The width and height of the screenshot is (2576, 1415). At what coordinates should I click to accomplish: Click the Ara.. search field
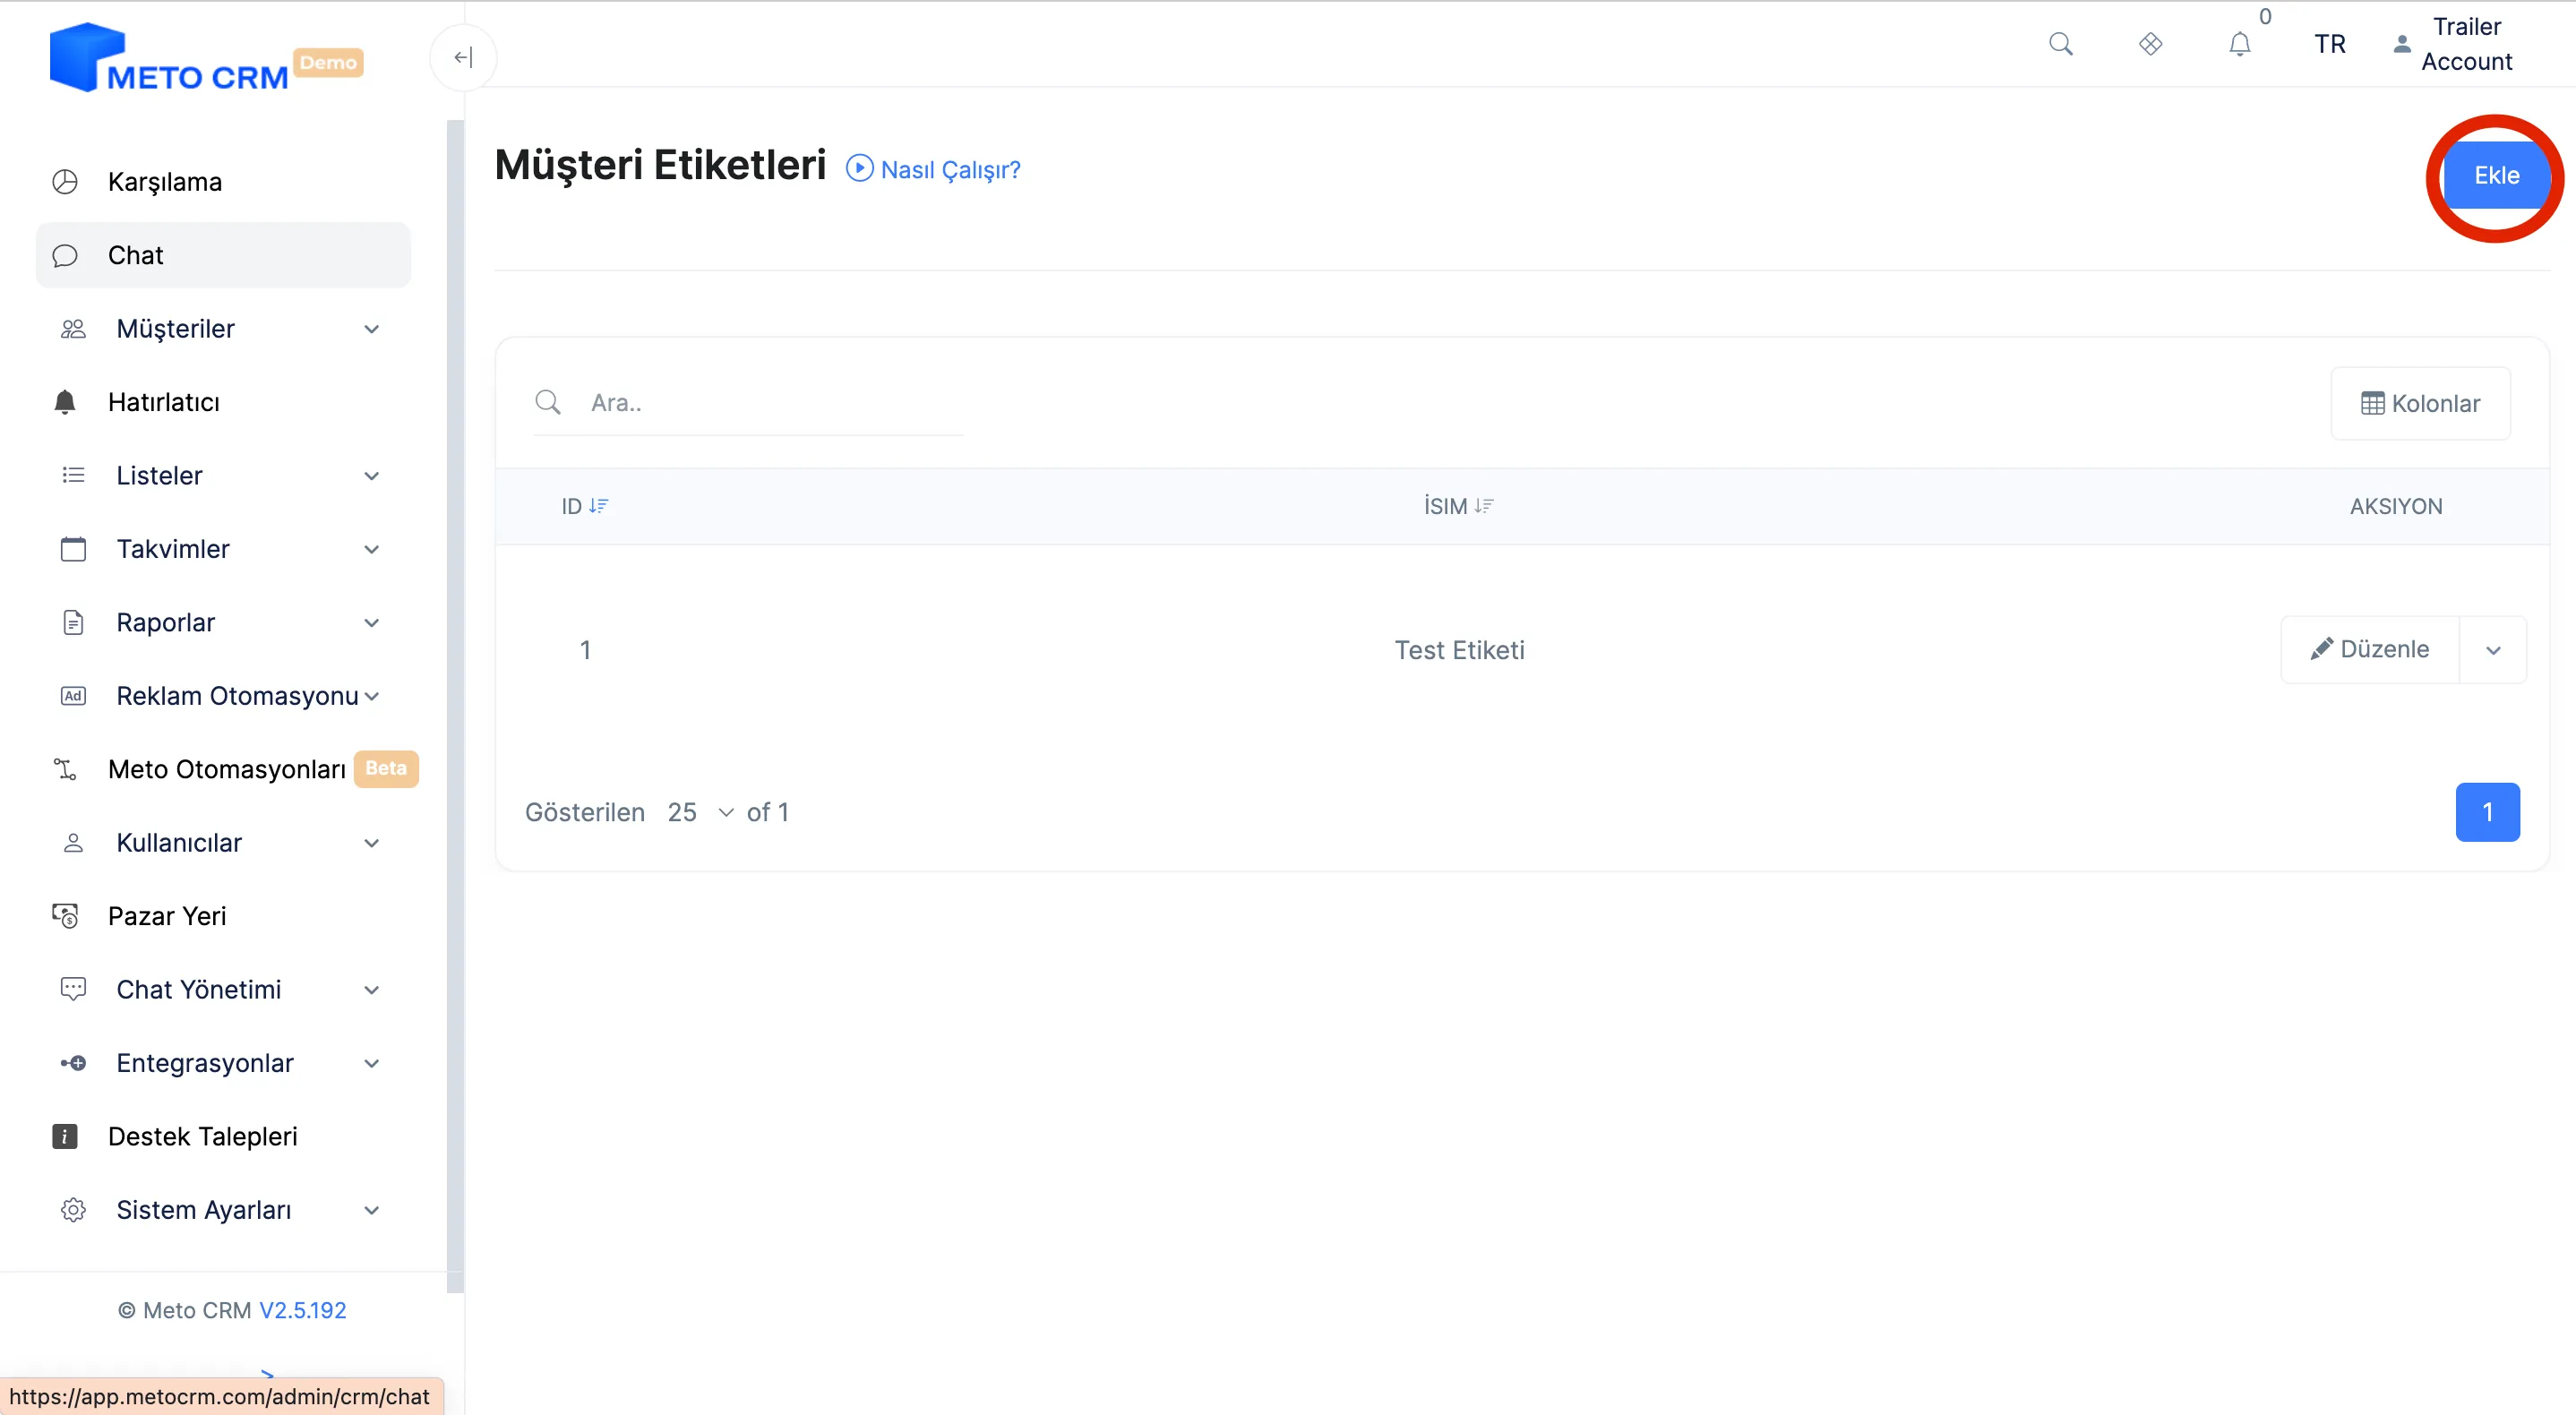pyautogui.click(x=775, y=403)
